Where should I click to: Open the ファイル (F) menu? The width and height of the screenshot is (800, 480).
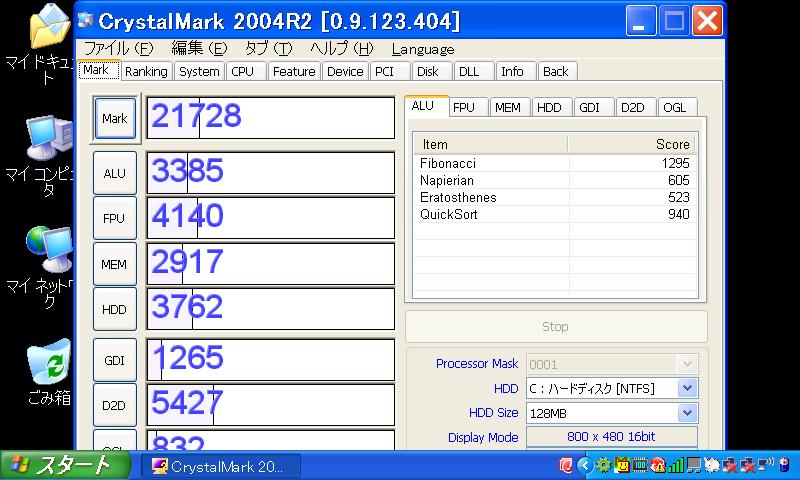tap(118, 49)
